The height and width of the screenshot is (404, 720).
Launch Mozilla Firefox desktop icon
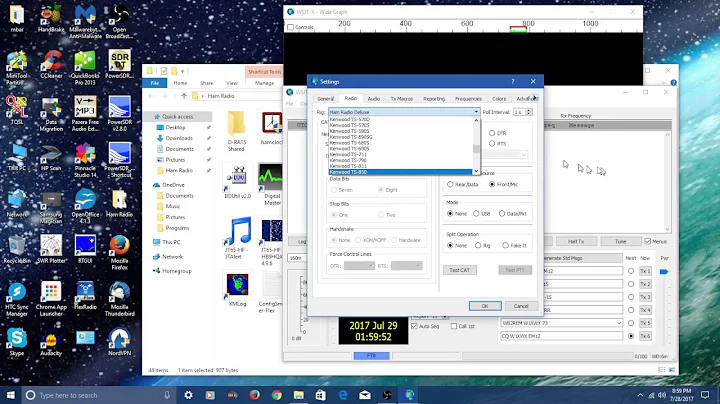(x=119, y=252)
